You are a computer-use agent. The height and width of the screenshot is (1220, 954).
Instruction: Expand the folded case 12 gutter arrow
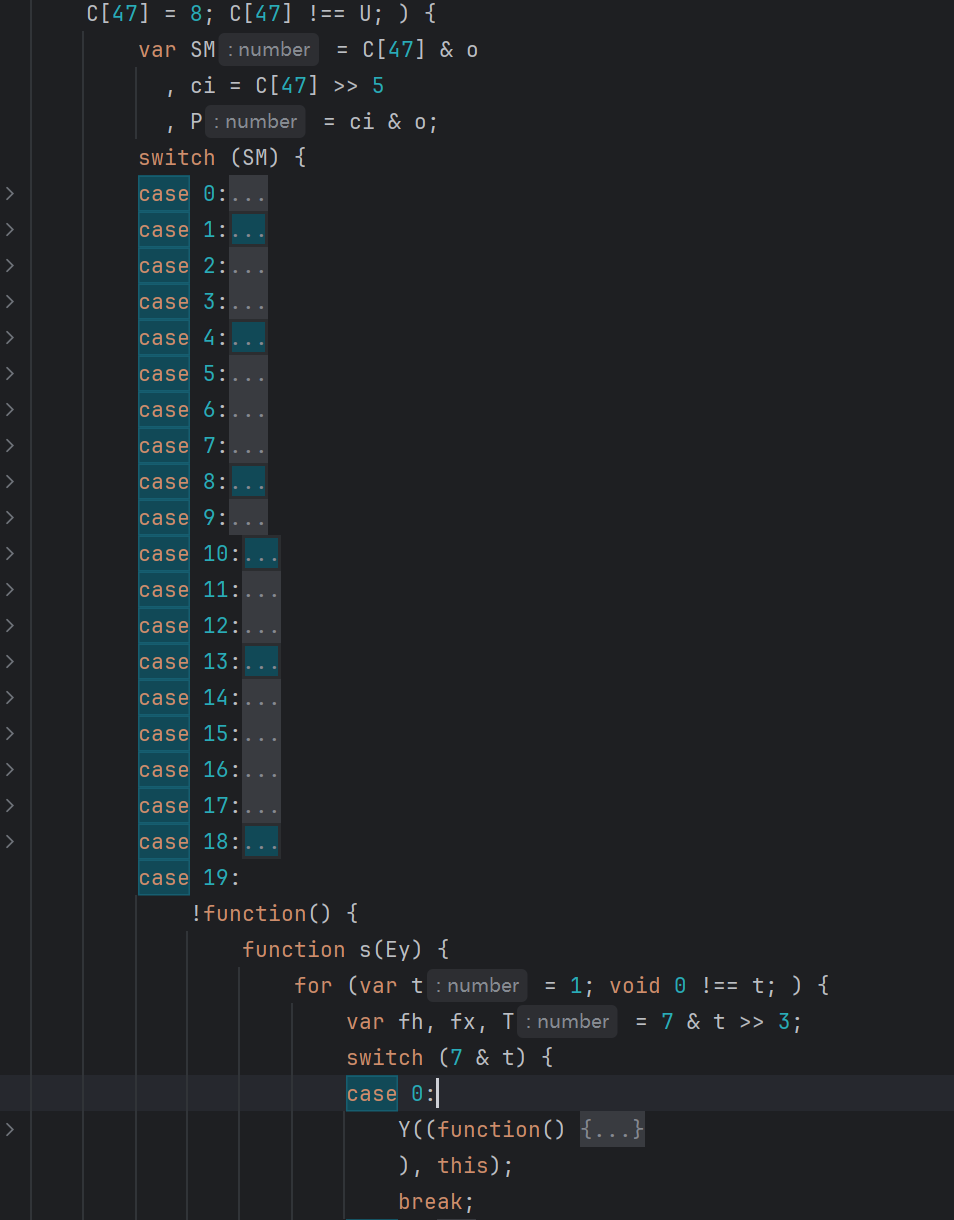9,626
